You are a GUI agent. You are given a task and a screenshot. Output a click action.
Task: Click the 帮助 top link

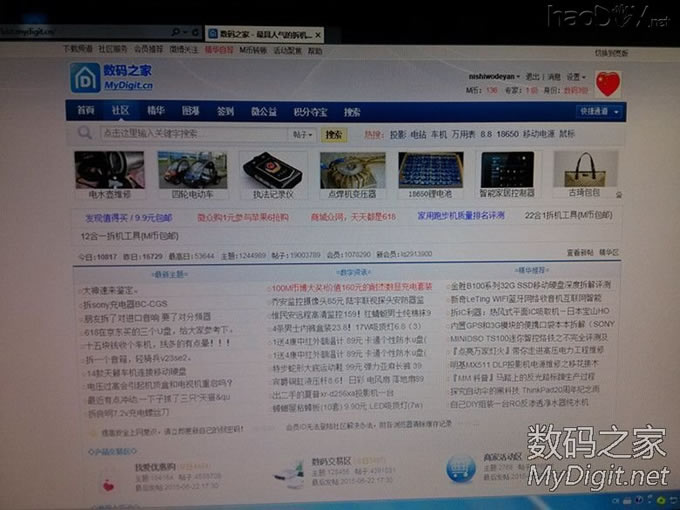coord(315,51)
